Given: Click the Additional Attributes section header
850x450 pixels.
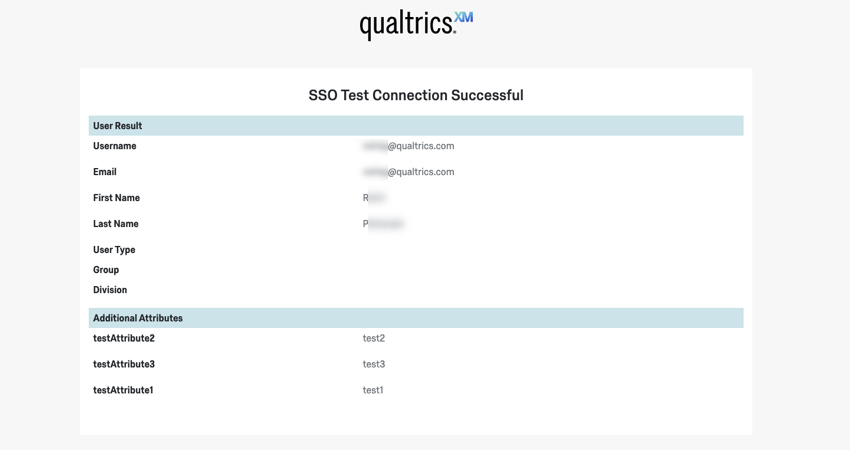Looking at the screenshot, I should point(138,318).
